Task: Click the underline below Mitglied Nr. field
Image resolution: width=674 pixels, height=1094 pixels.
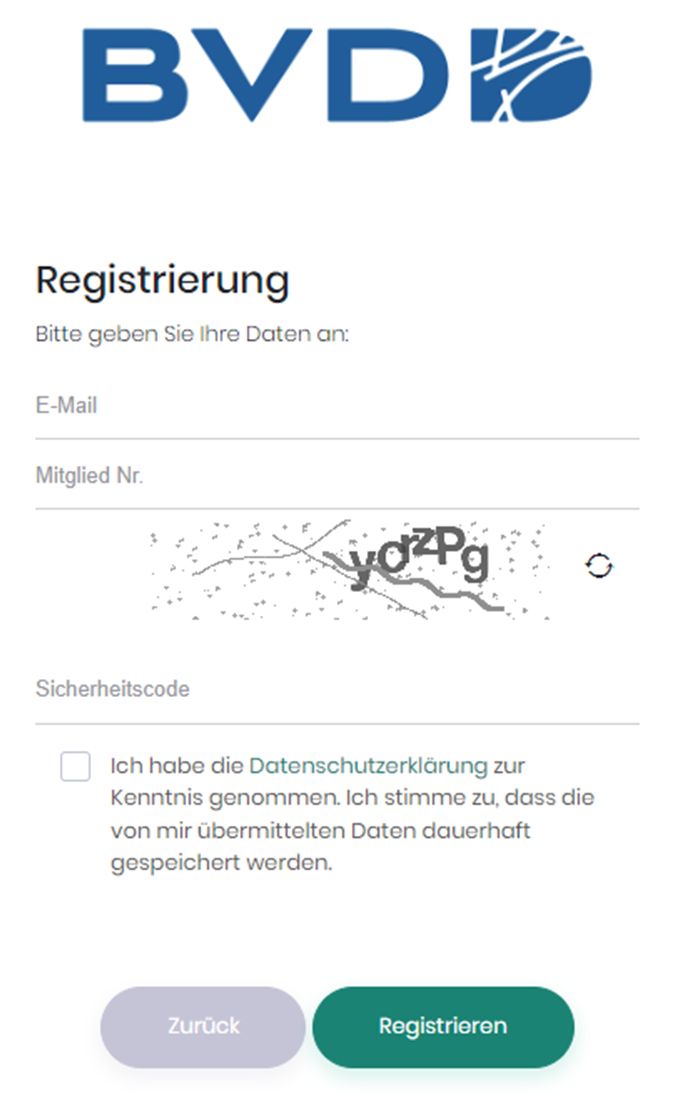Action: click(x=337, y=509)
